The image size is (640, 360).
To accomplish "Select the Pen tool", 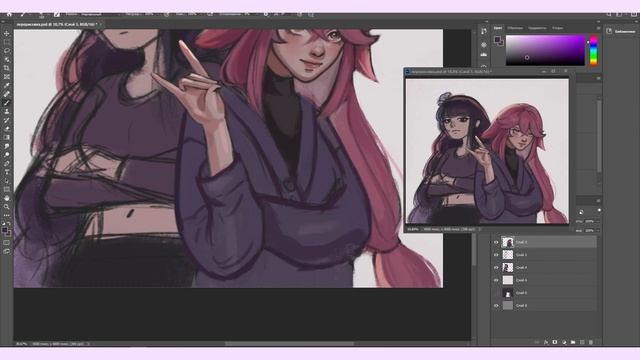I will 7,163.
